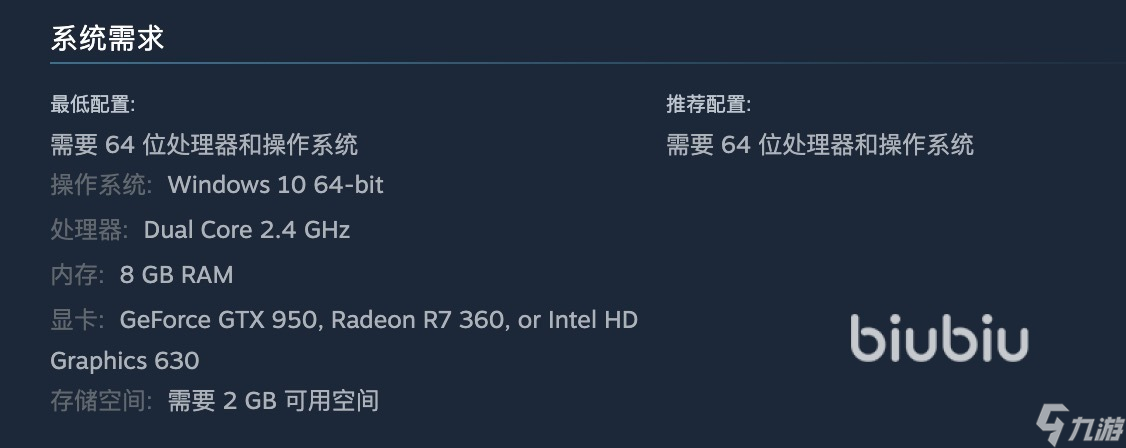This screenshot has width=1126, height=448.
Task: Click the biubiu watermark logo
Action: click(x=939, y=337)
